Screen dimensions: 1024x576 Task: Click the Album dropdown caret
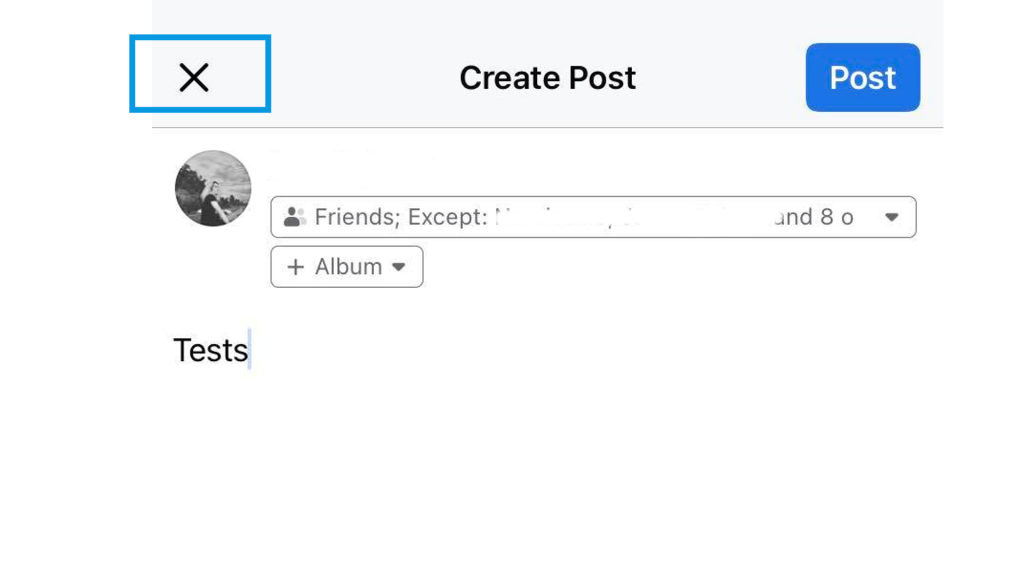point(398,266)
